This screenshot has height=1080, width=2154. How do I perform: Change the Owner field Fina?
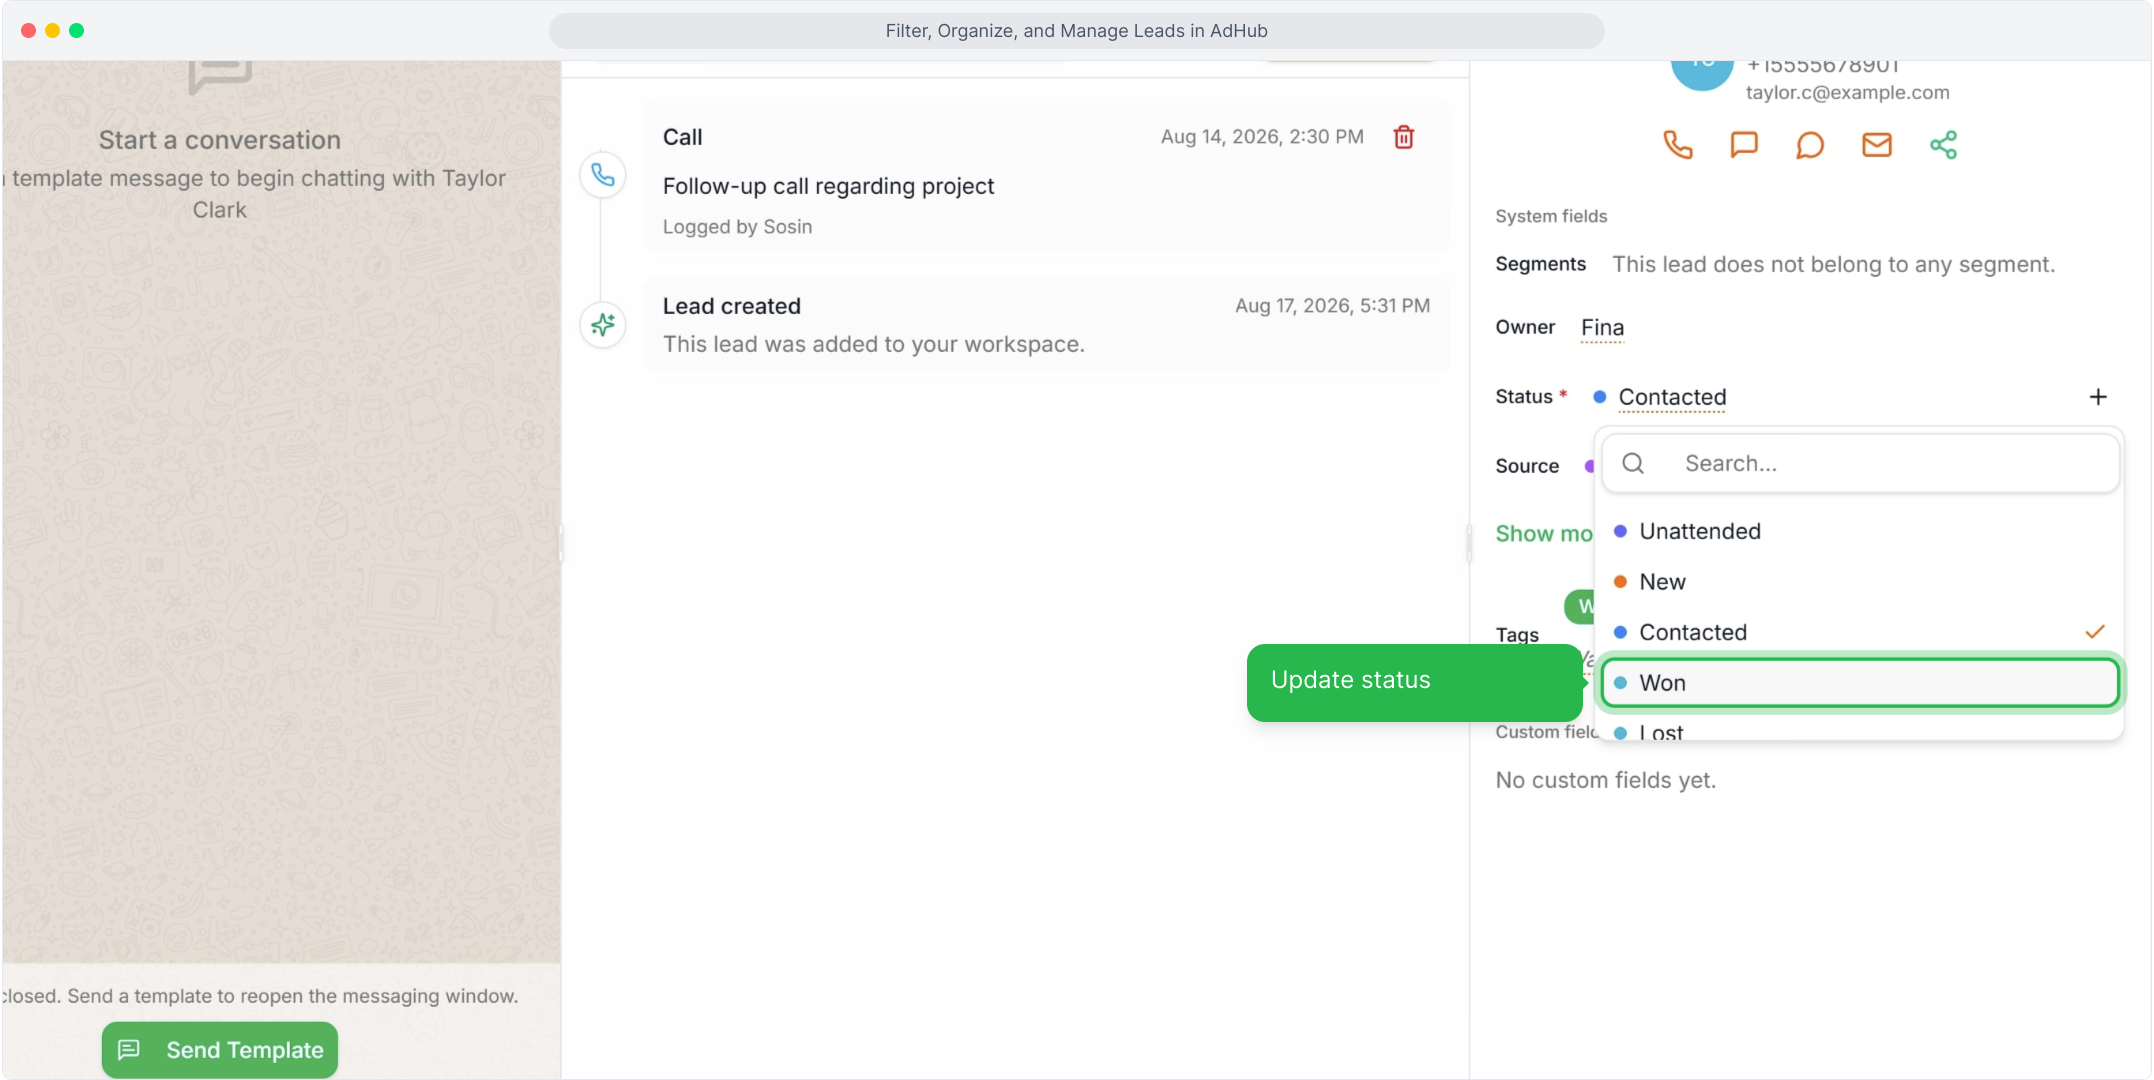[x=1602, y=328]
